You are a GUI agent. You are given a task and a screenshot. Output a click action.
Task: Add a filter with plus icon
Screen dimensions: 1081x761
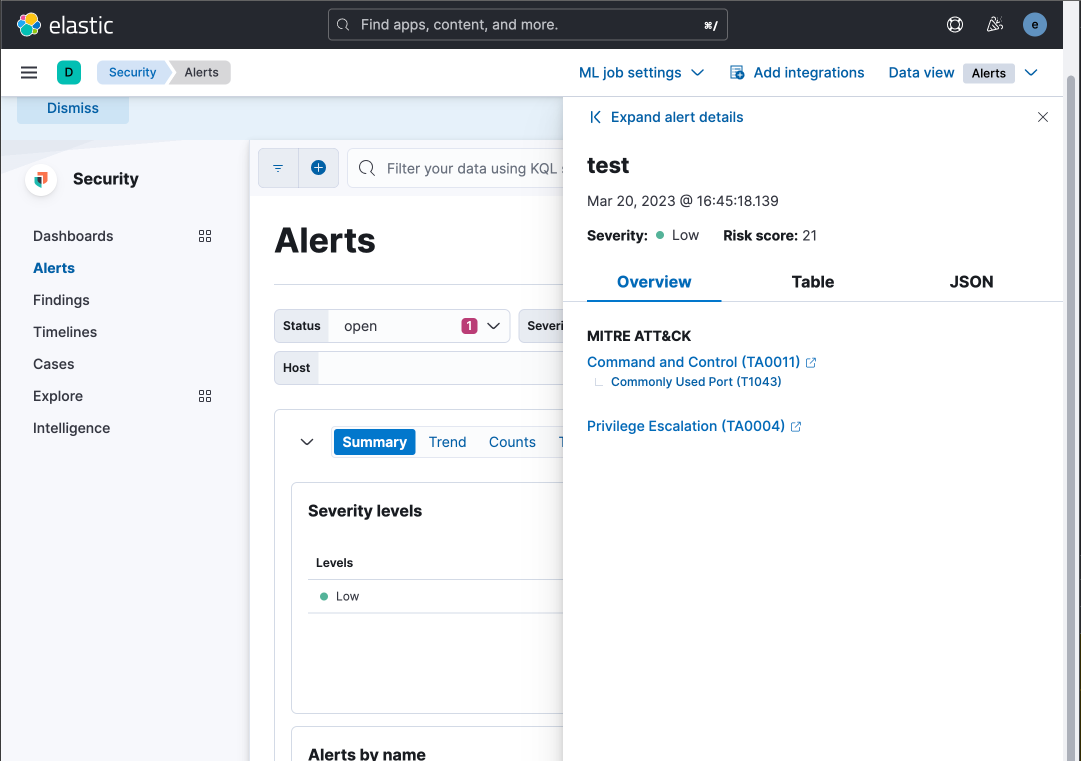[x=319, y=168]
